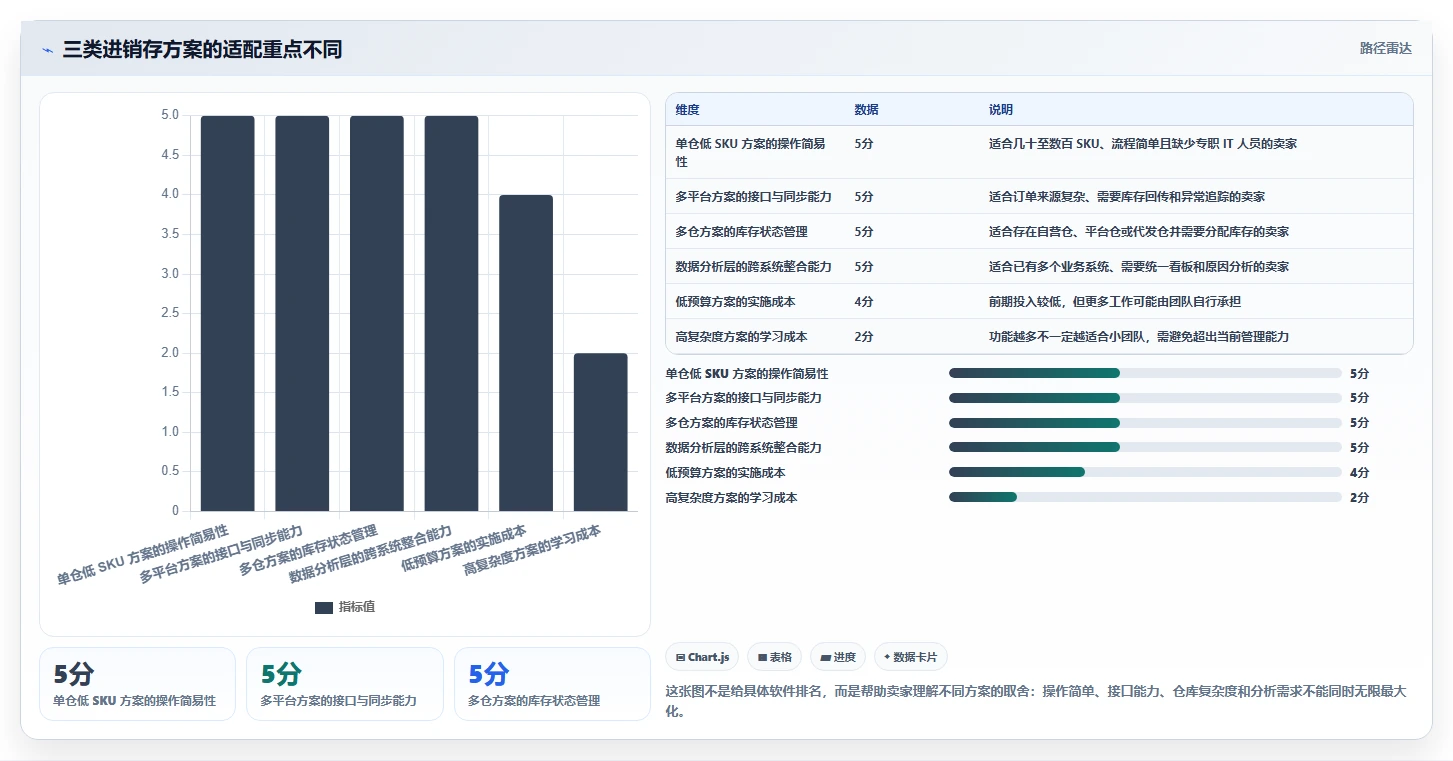Select the 表格 tag chip
Screen dimensions: 1453x761
tap(775, 657)
